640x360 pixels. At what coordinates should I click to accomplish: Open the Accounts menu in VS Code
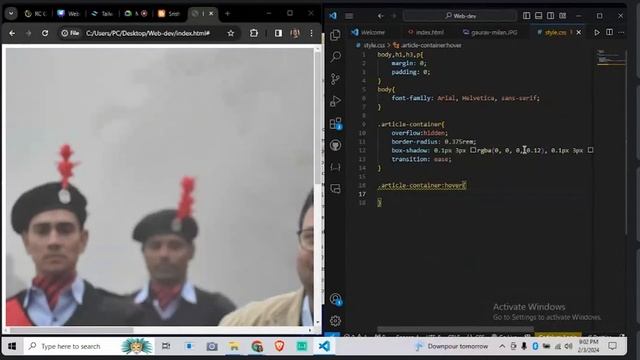[x=336, y=299]
